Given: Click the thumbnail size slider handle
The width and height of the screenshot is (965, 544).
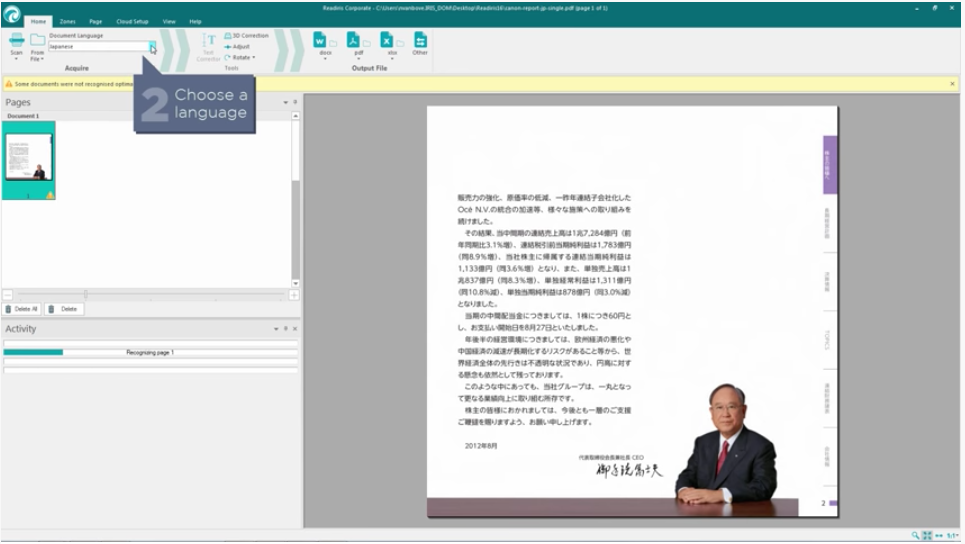Looking at the screenshot, I should pyautogui.click(x=85, y=294).
